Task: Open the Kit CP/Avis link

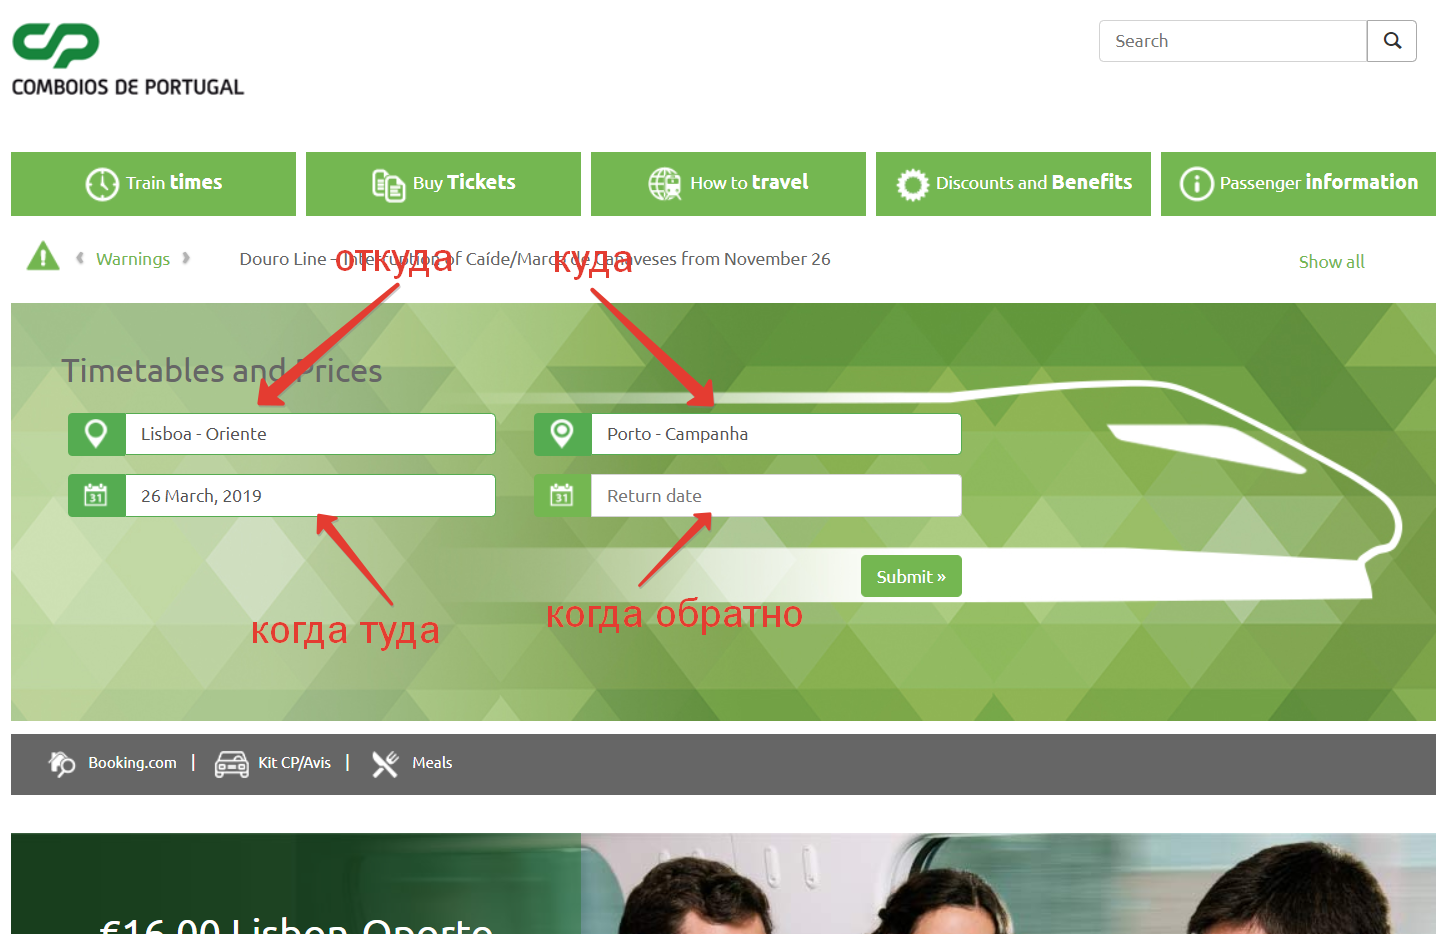Action: (x=294, y=763)
